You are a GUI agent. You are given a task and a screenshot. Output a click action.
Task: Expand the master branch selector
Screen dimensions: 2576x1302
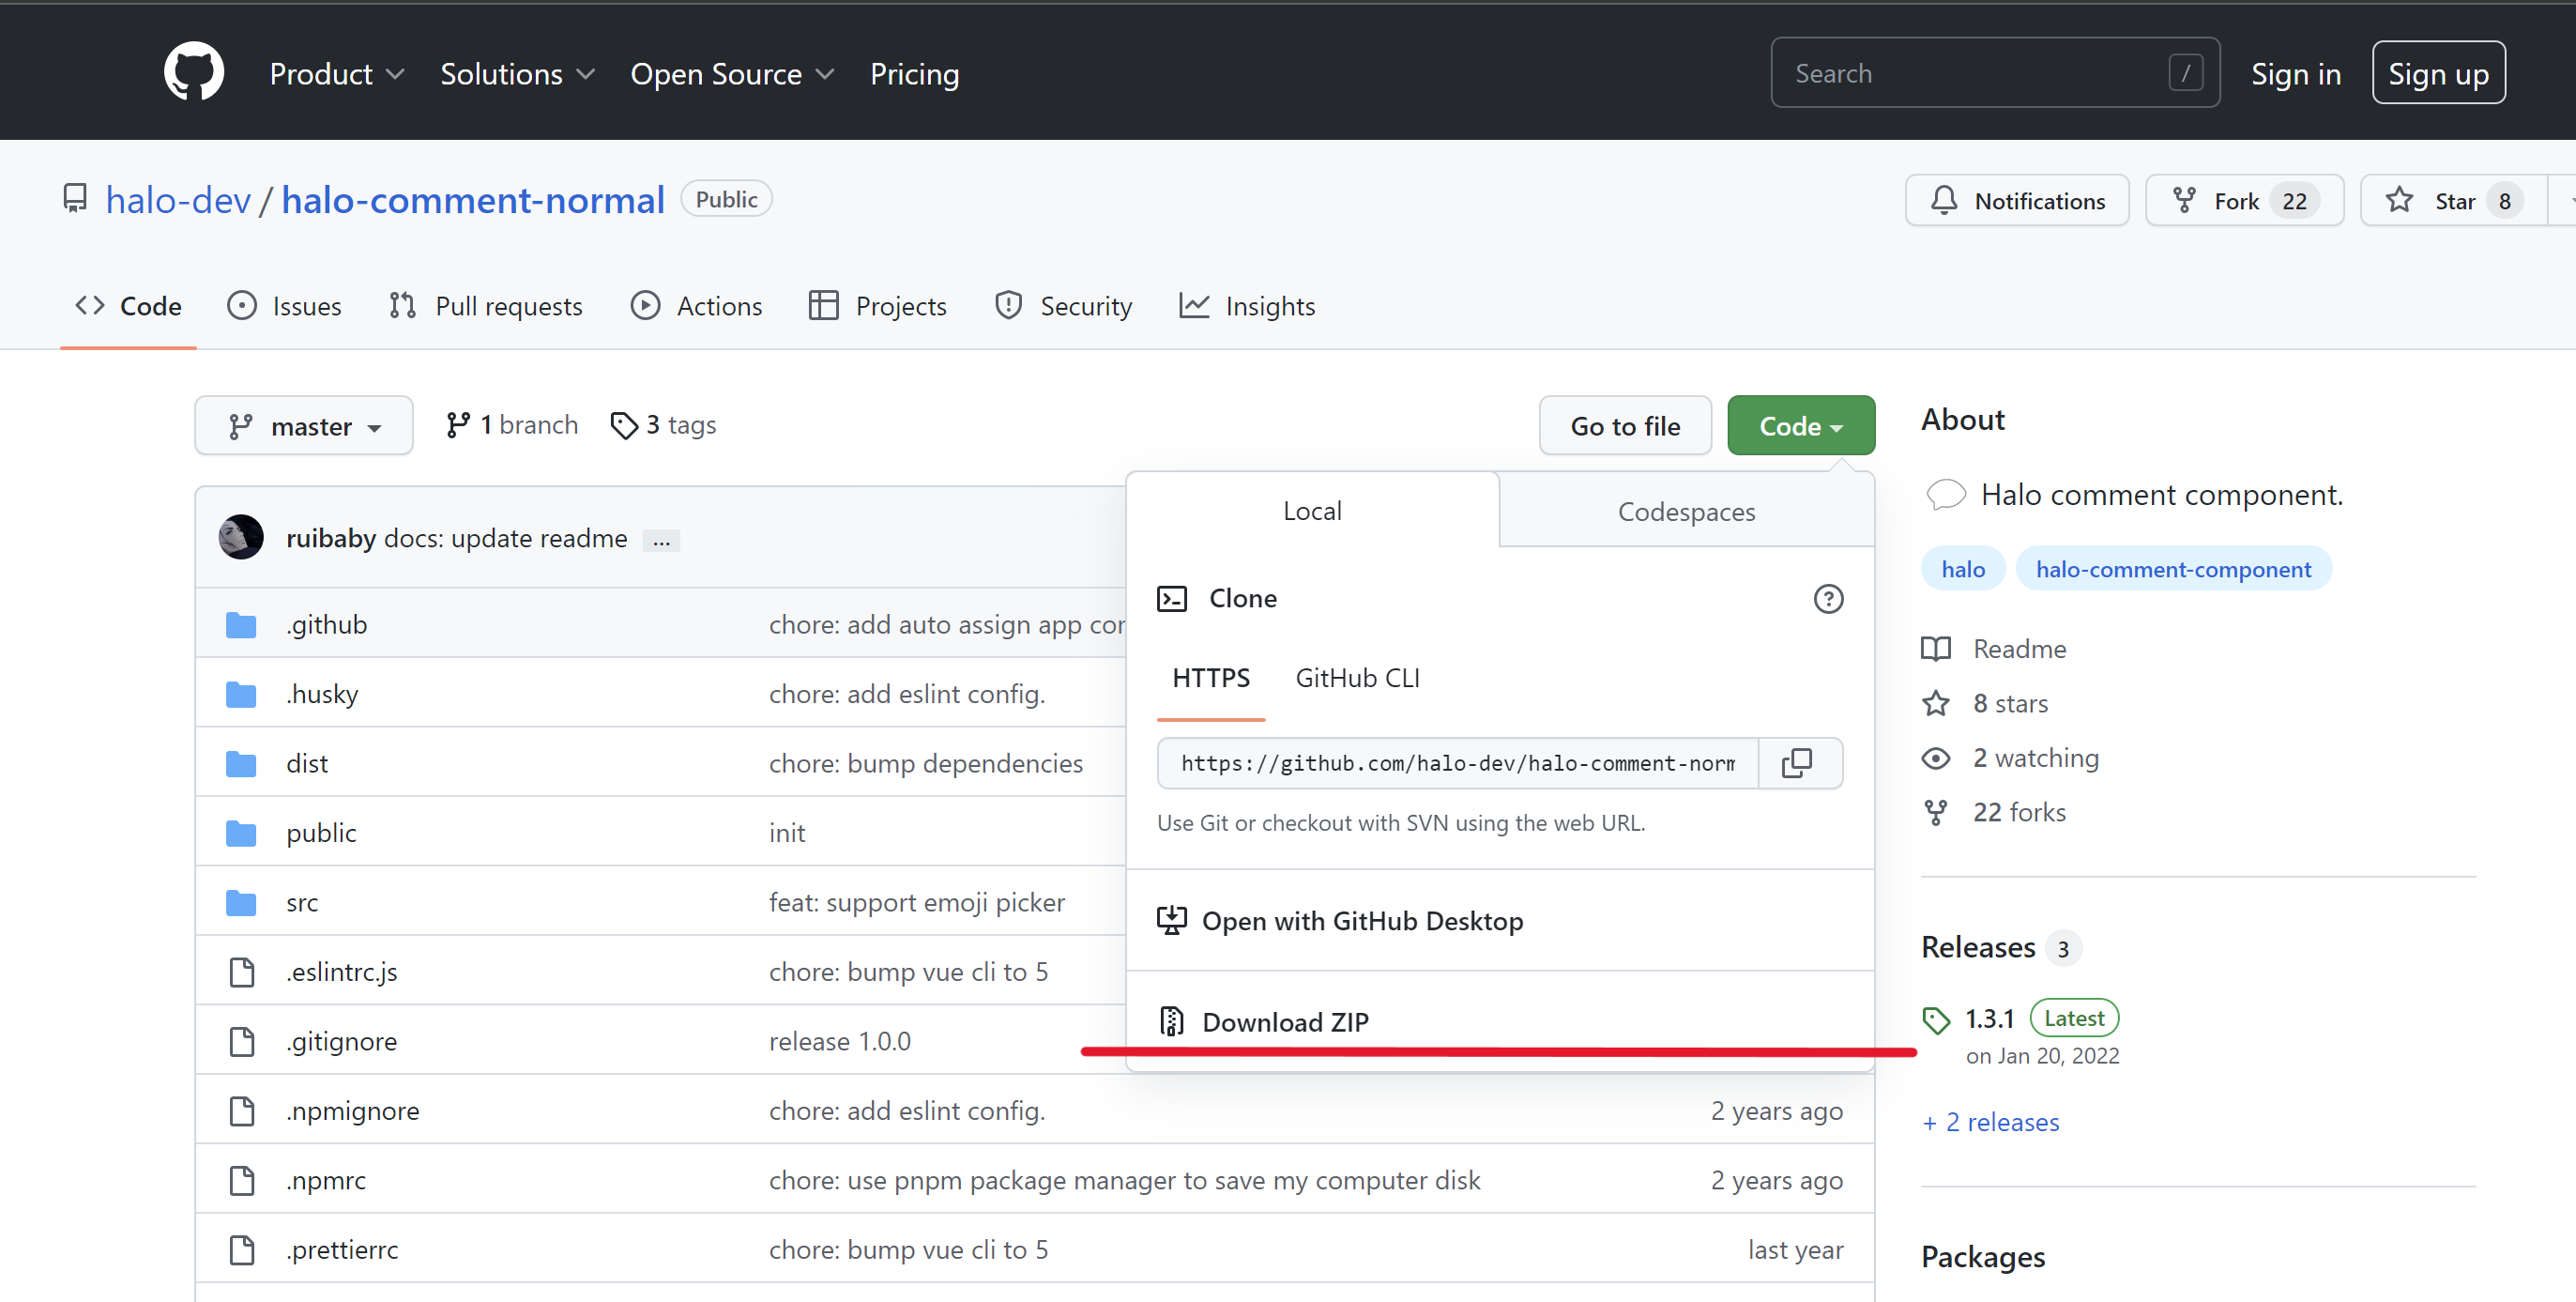303,426
